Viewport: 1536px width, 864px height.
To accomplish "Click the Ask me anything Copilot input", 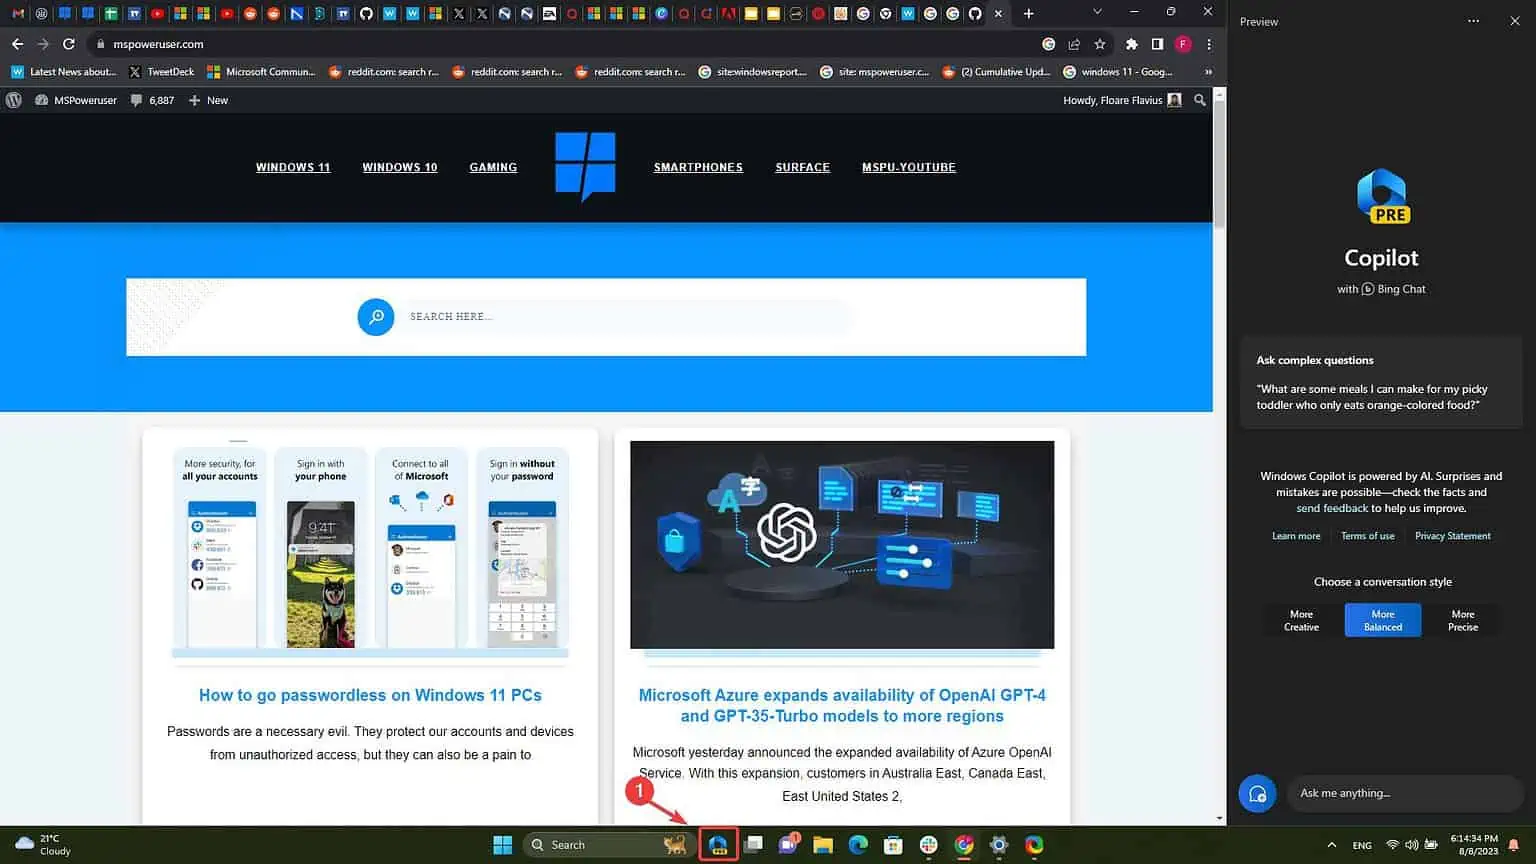I will [x=1404, y=793].
